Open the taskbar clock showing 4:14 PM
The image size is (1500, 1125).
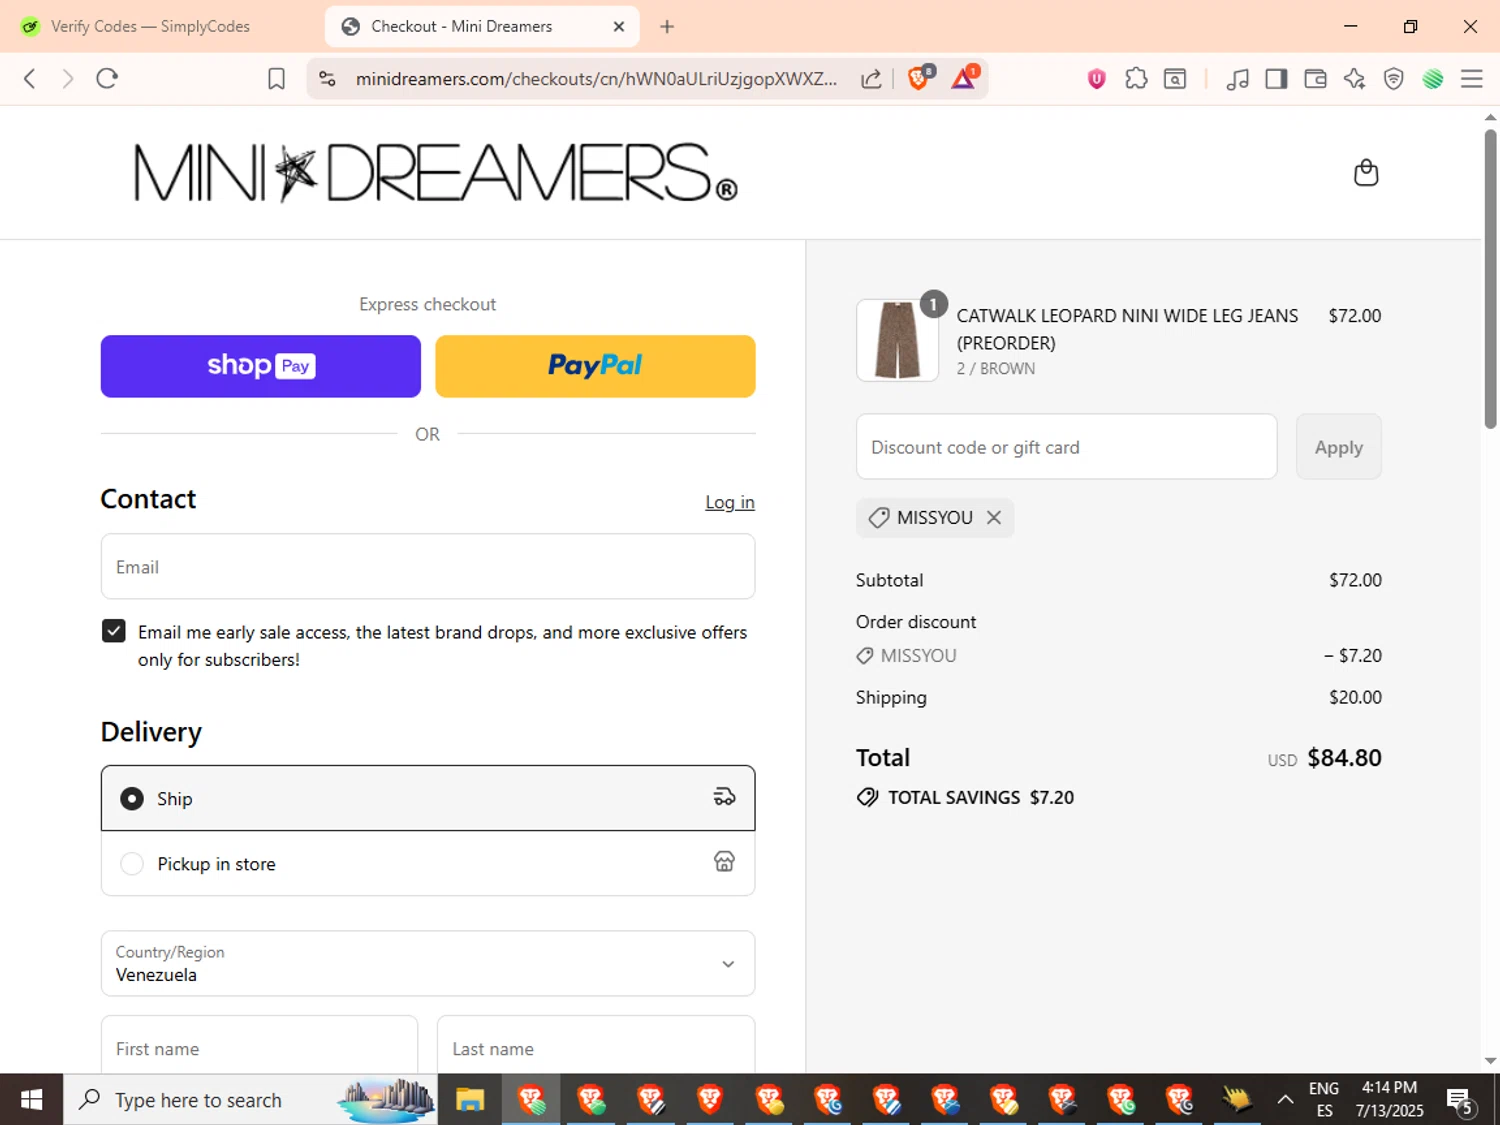pyautogui.click(x=1390, y=1100)
